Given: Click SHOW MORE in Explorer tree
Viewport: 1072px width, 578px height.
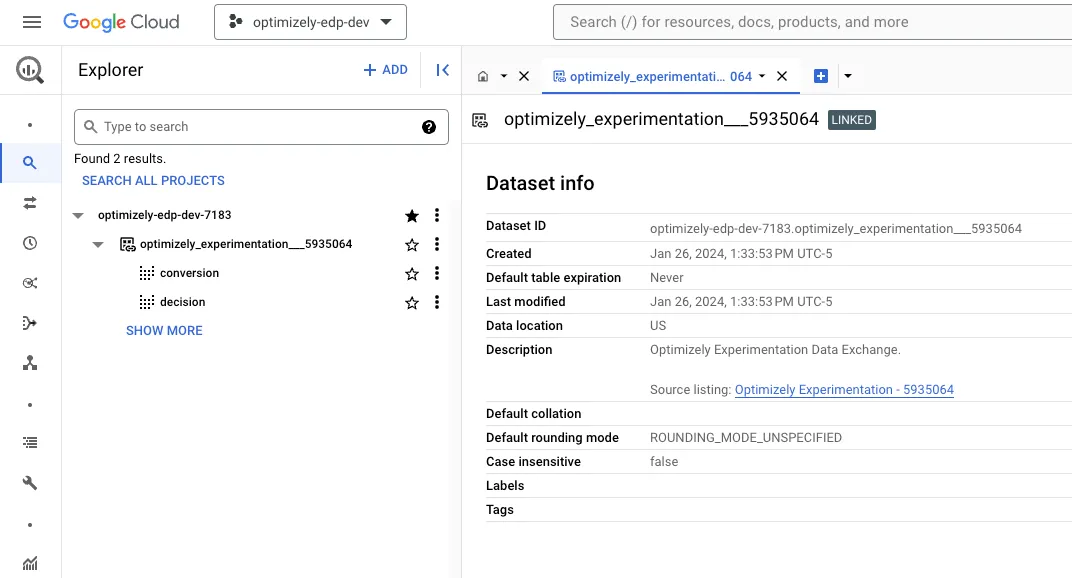Looking at the screenshot, I should pyautogui.click(x=164, y=330).
